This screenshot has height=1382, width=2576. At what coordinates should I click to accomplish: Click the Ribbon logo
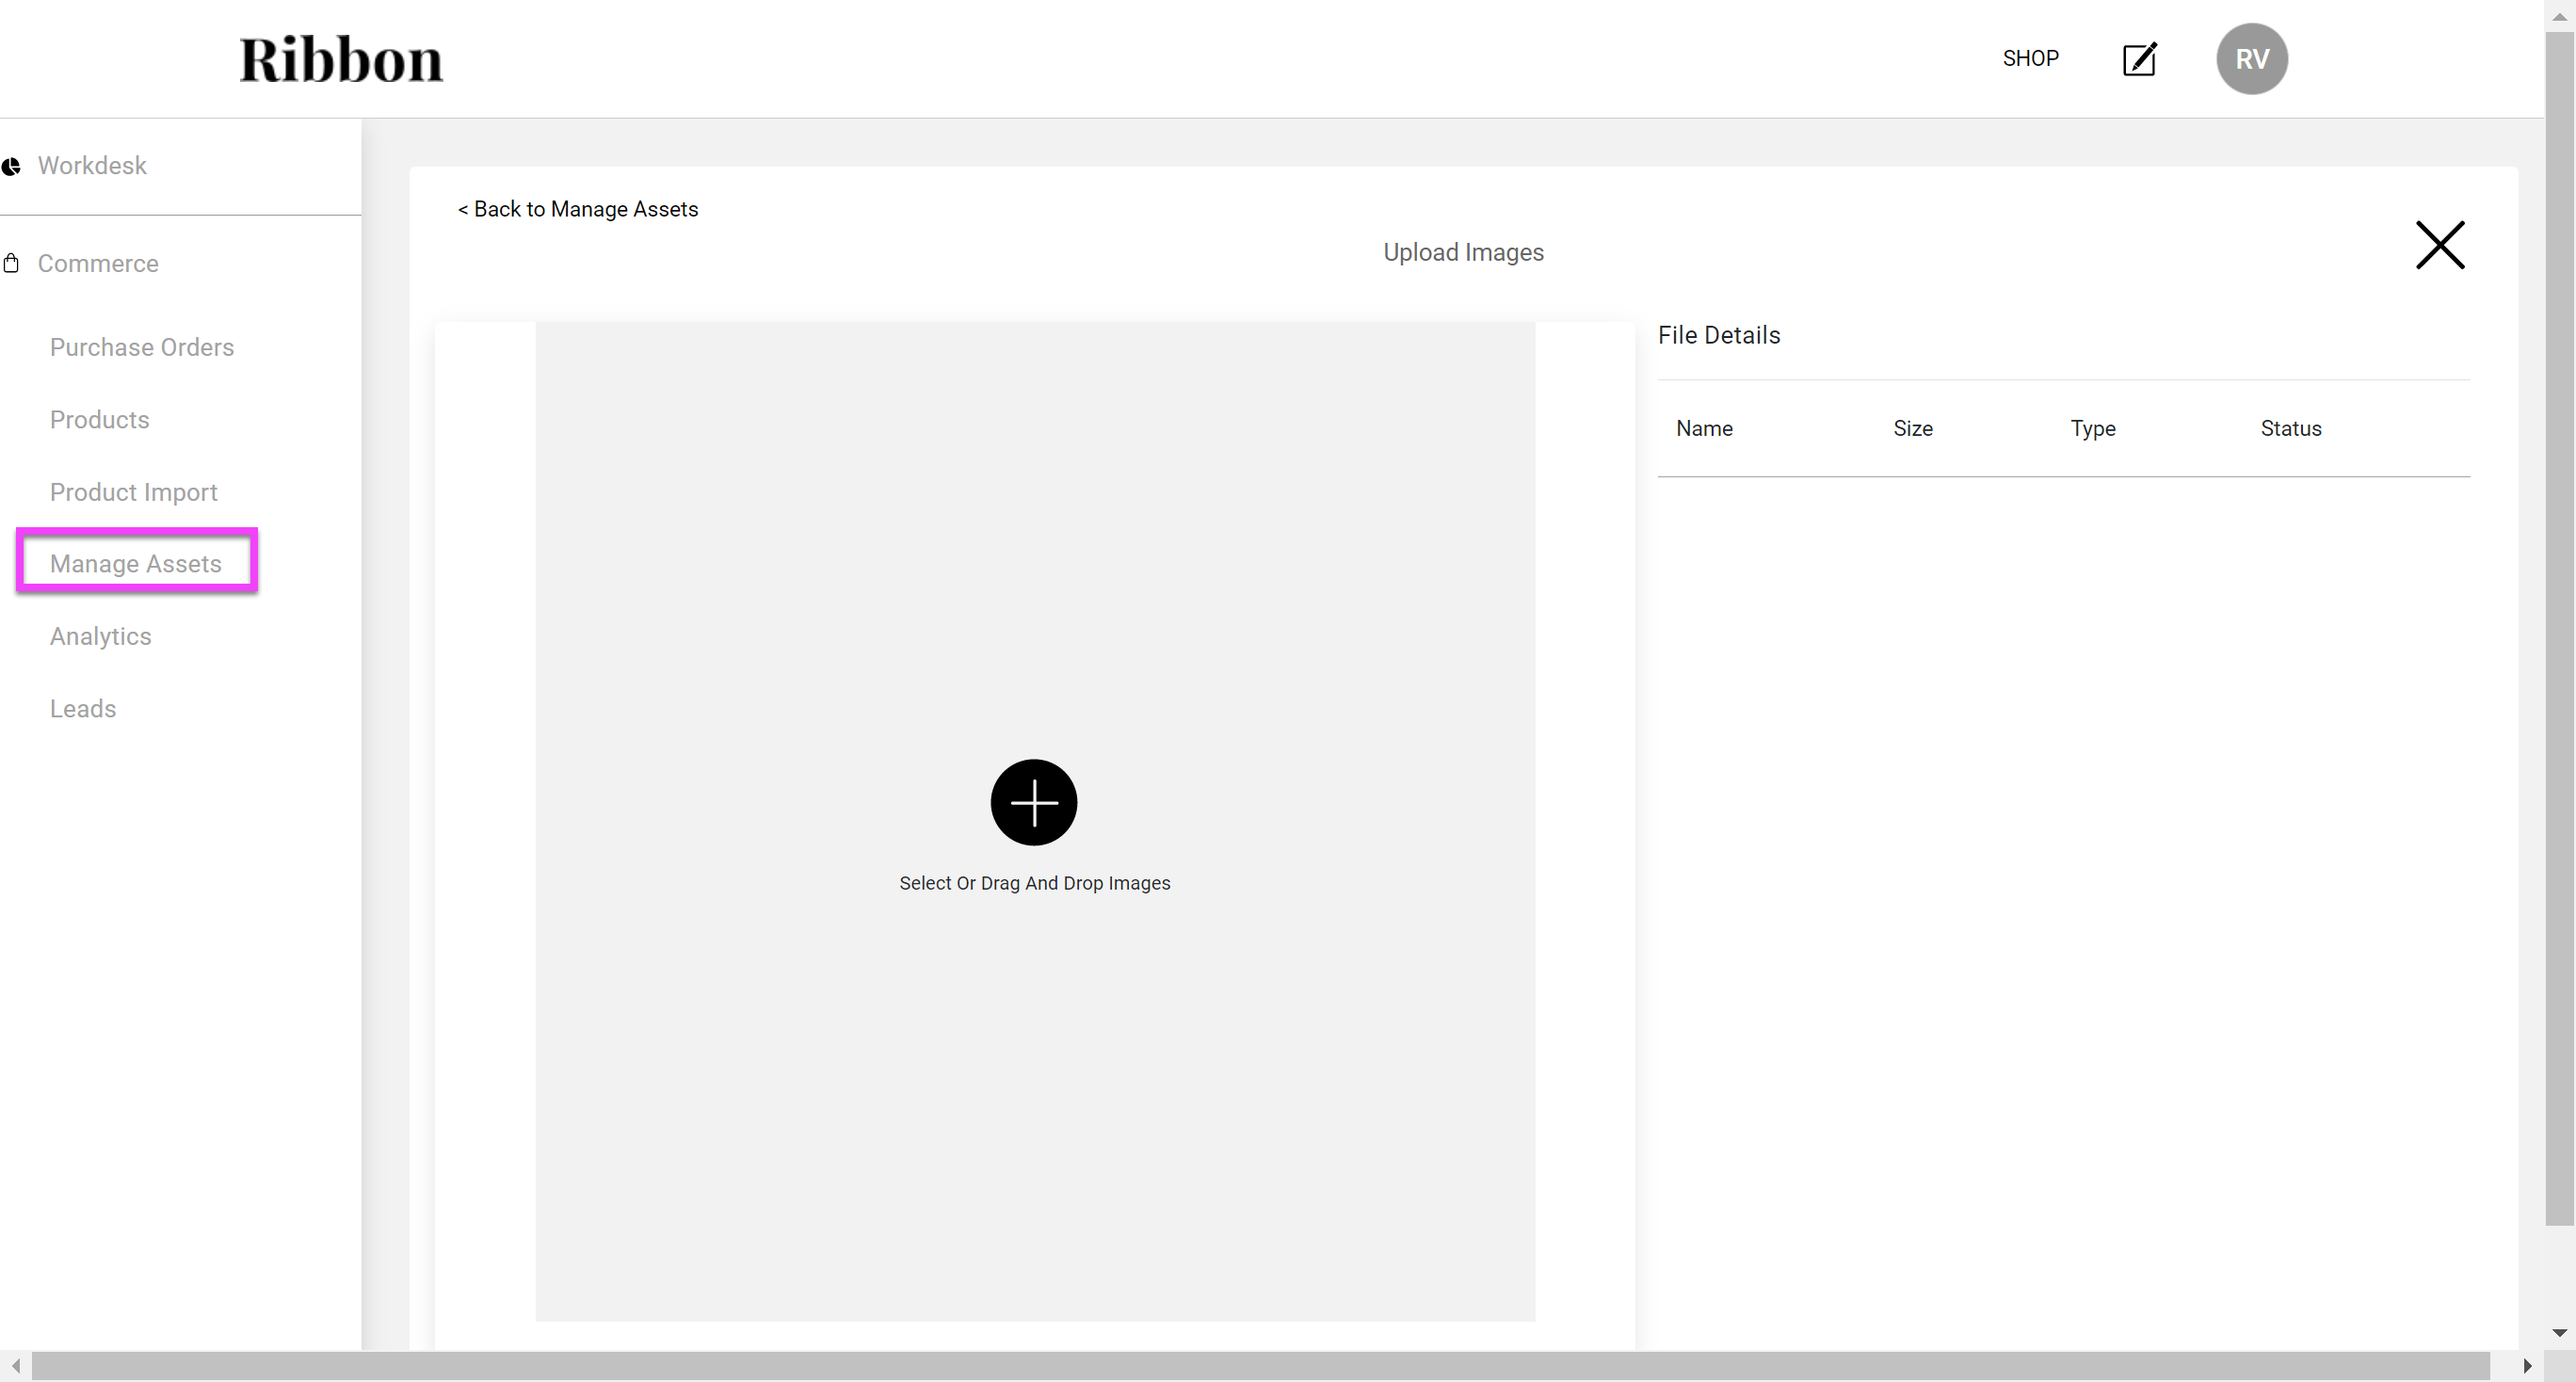click(340, 59)
